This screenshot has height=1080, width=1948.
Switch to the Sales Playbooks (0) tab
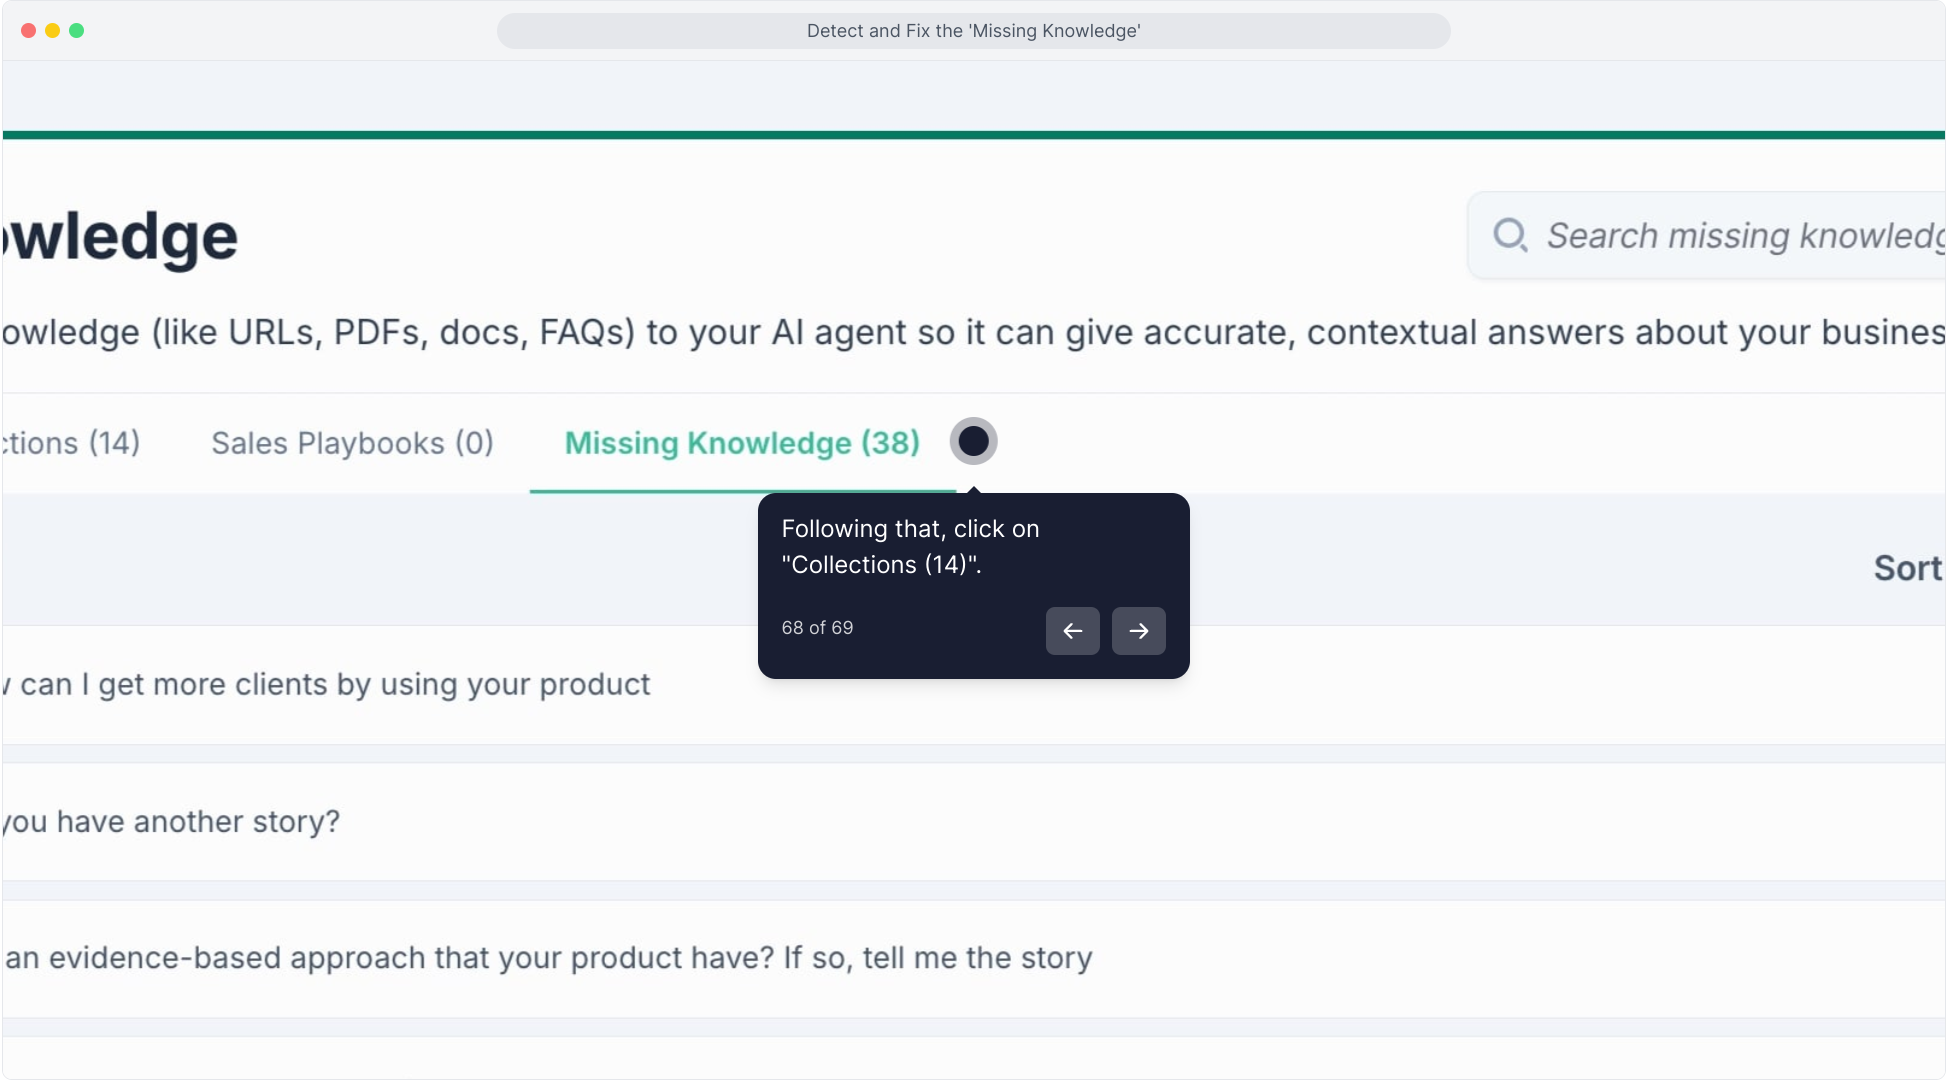[x=352, y=443]
